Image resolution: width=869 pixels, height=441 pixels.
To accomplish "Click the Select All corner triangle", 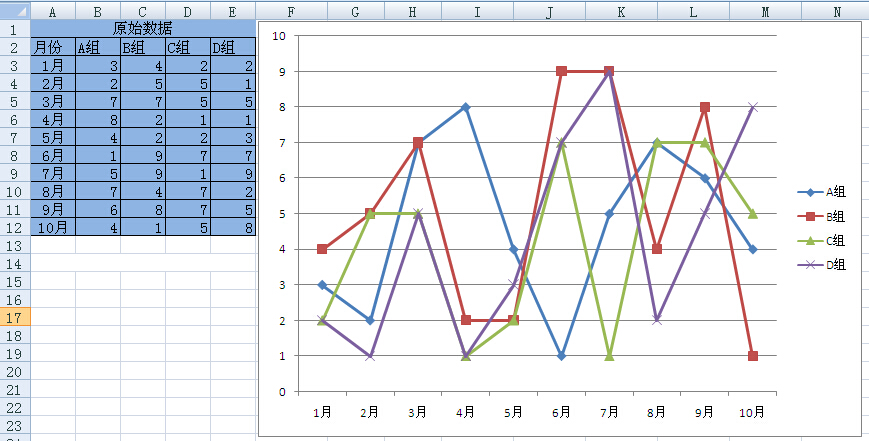I will (15, 11).
